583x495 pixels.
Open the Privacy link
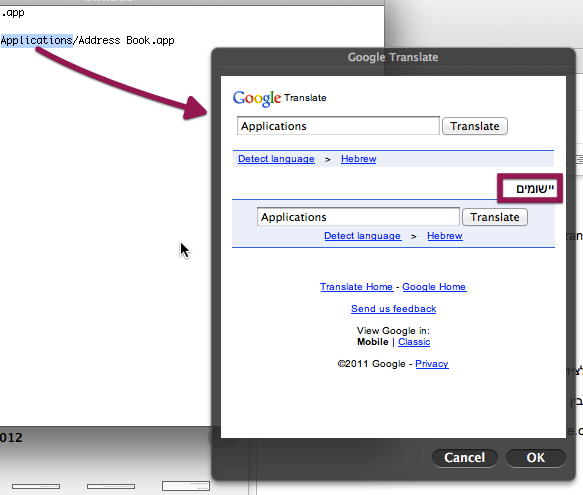(432, 364)
